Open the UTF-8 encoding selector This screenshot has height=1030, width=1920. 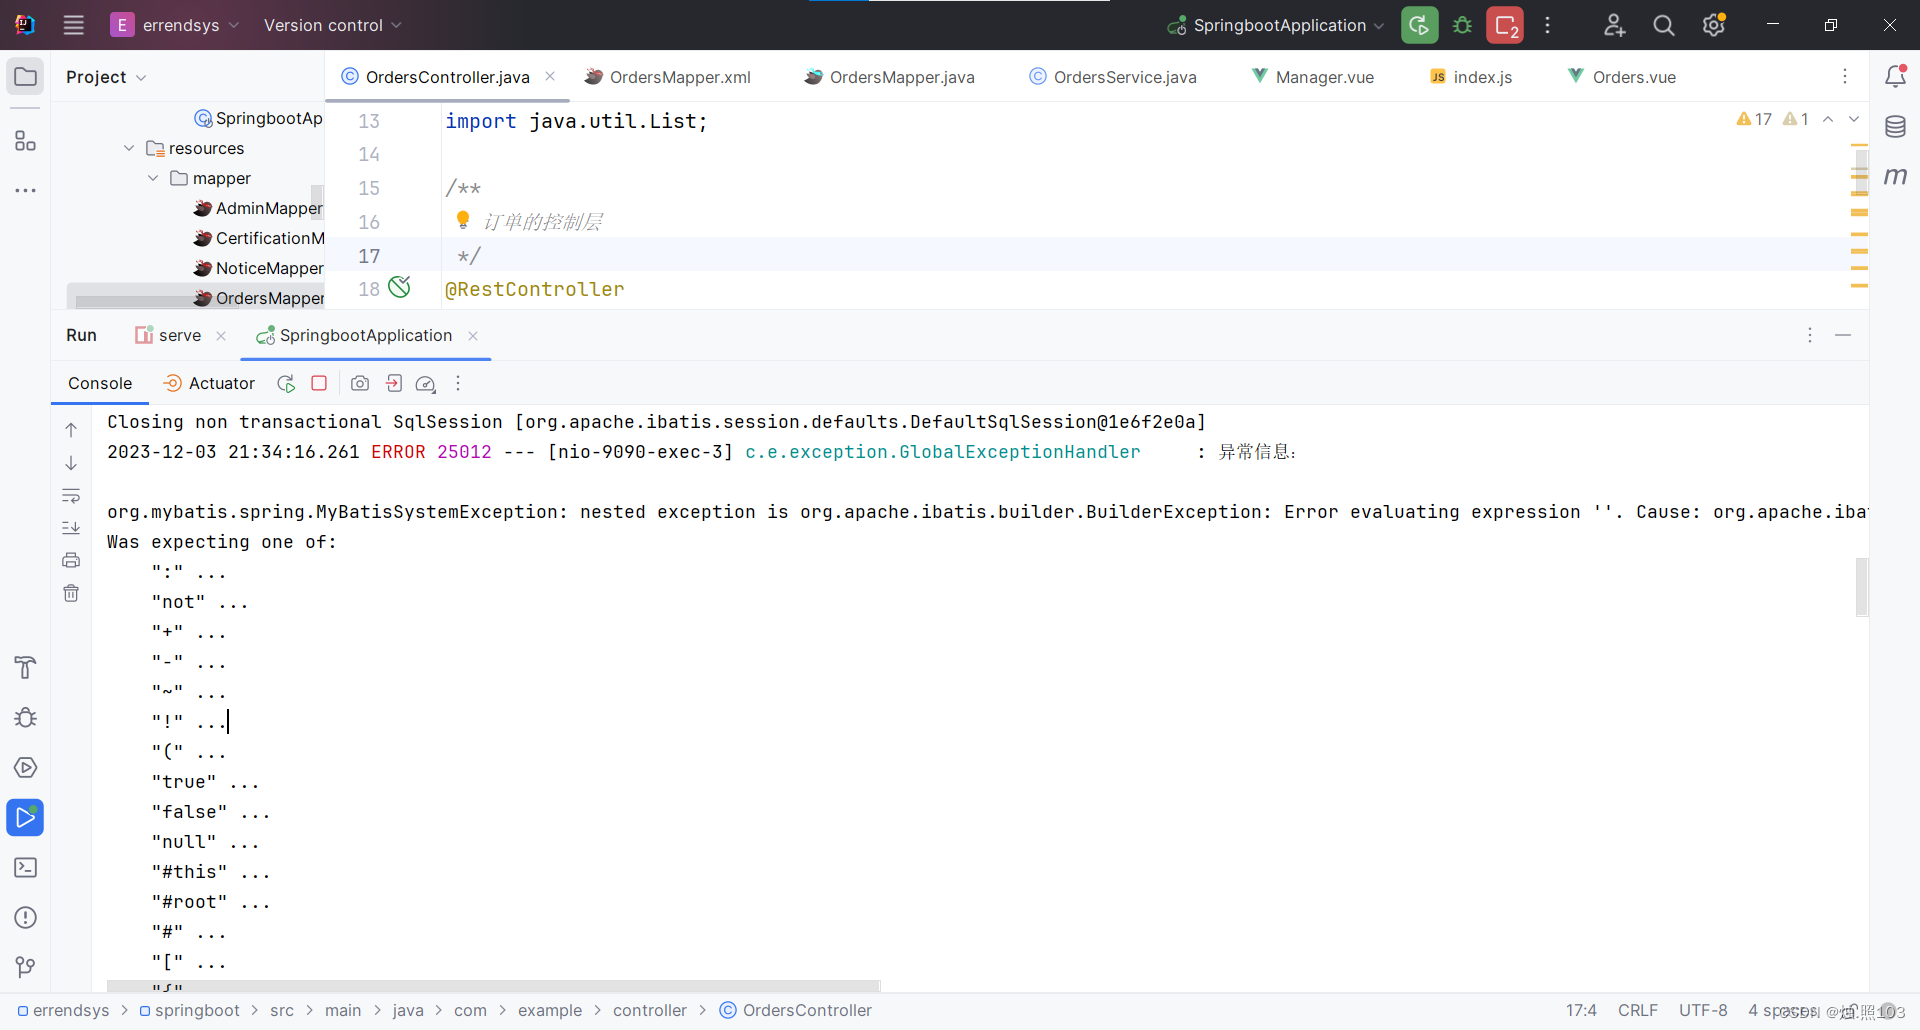1703,1010
